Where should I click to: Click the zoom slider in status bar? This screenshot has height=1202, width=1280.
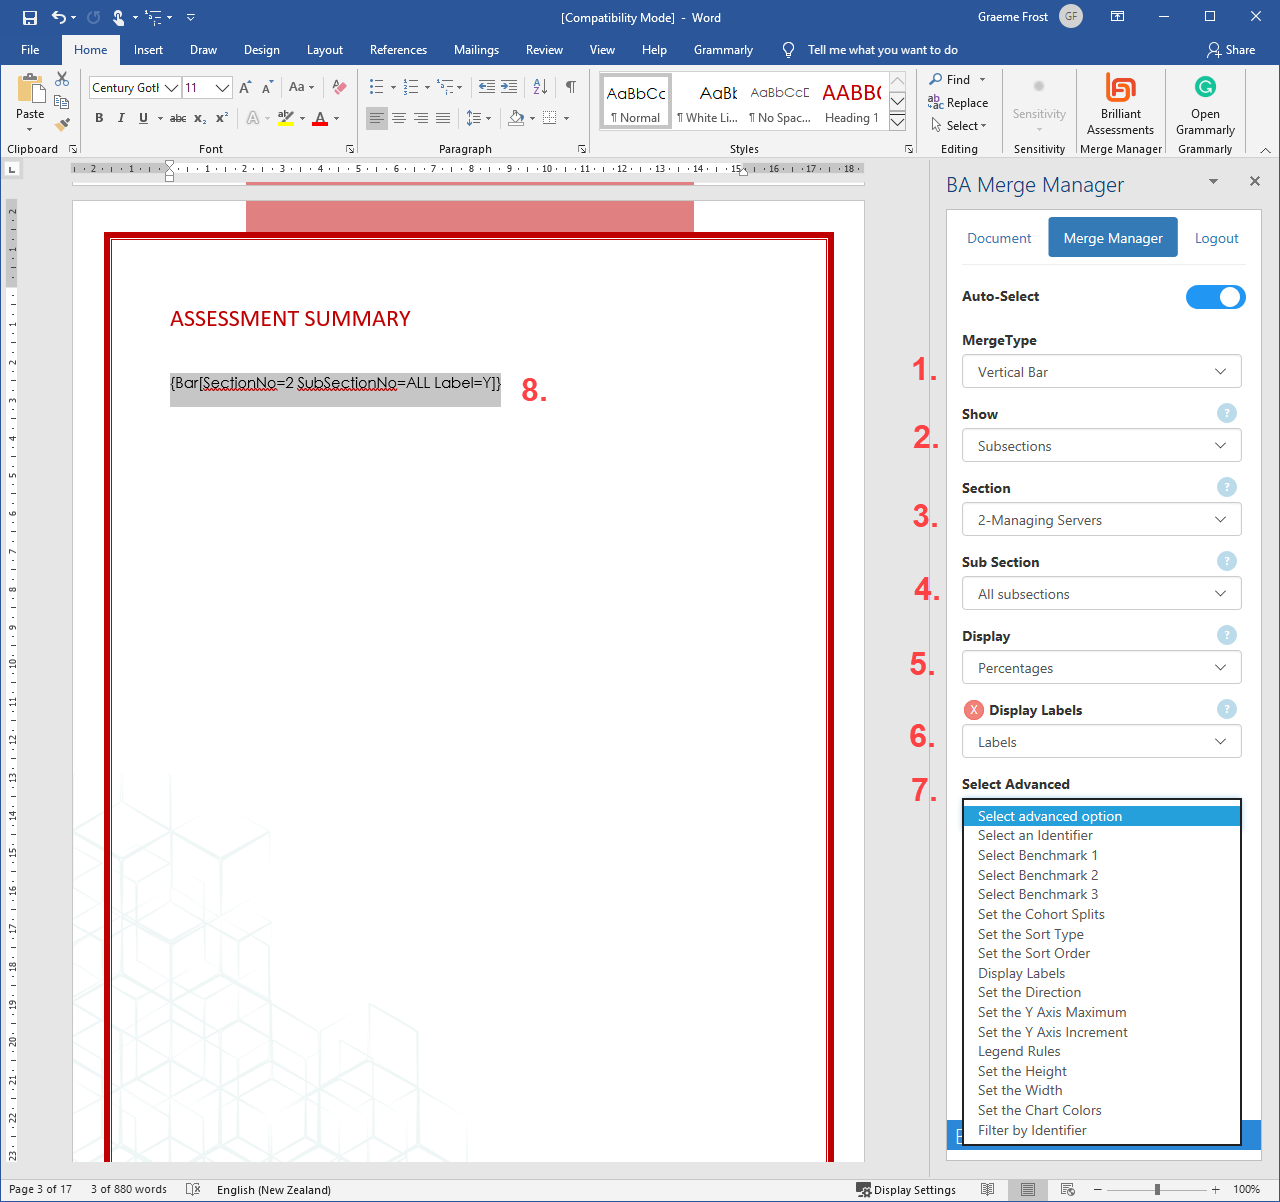(x=1157, y=1190)
